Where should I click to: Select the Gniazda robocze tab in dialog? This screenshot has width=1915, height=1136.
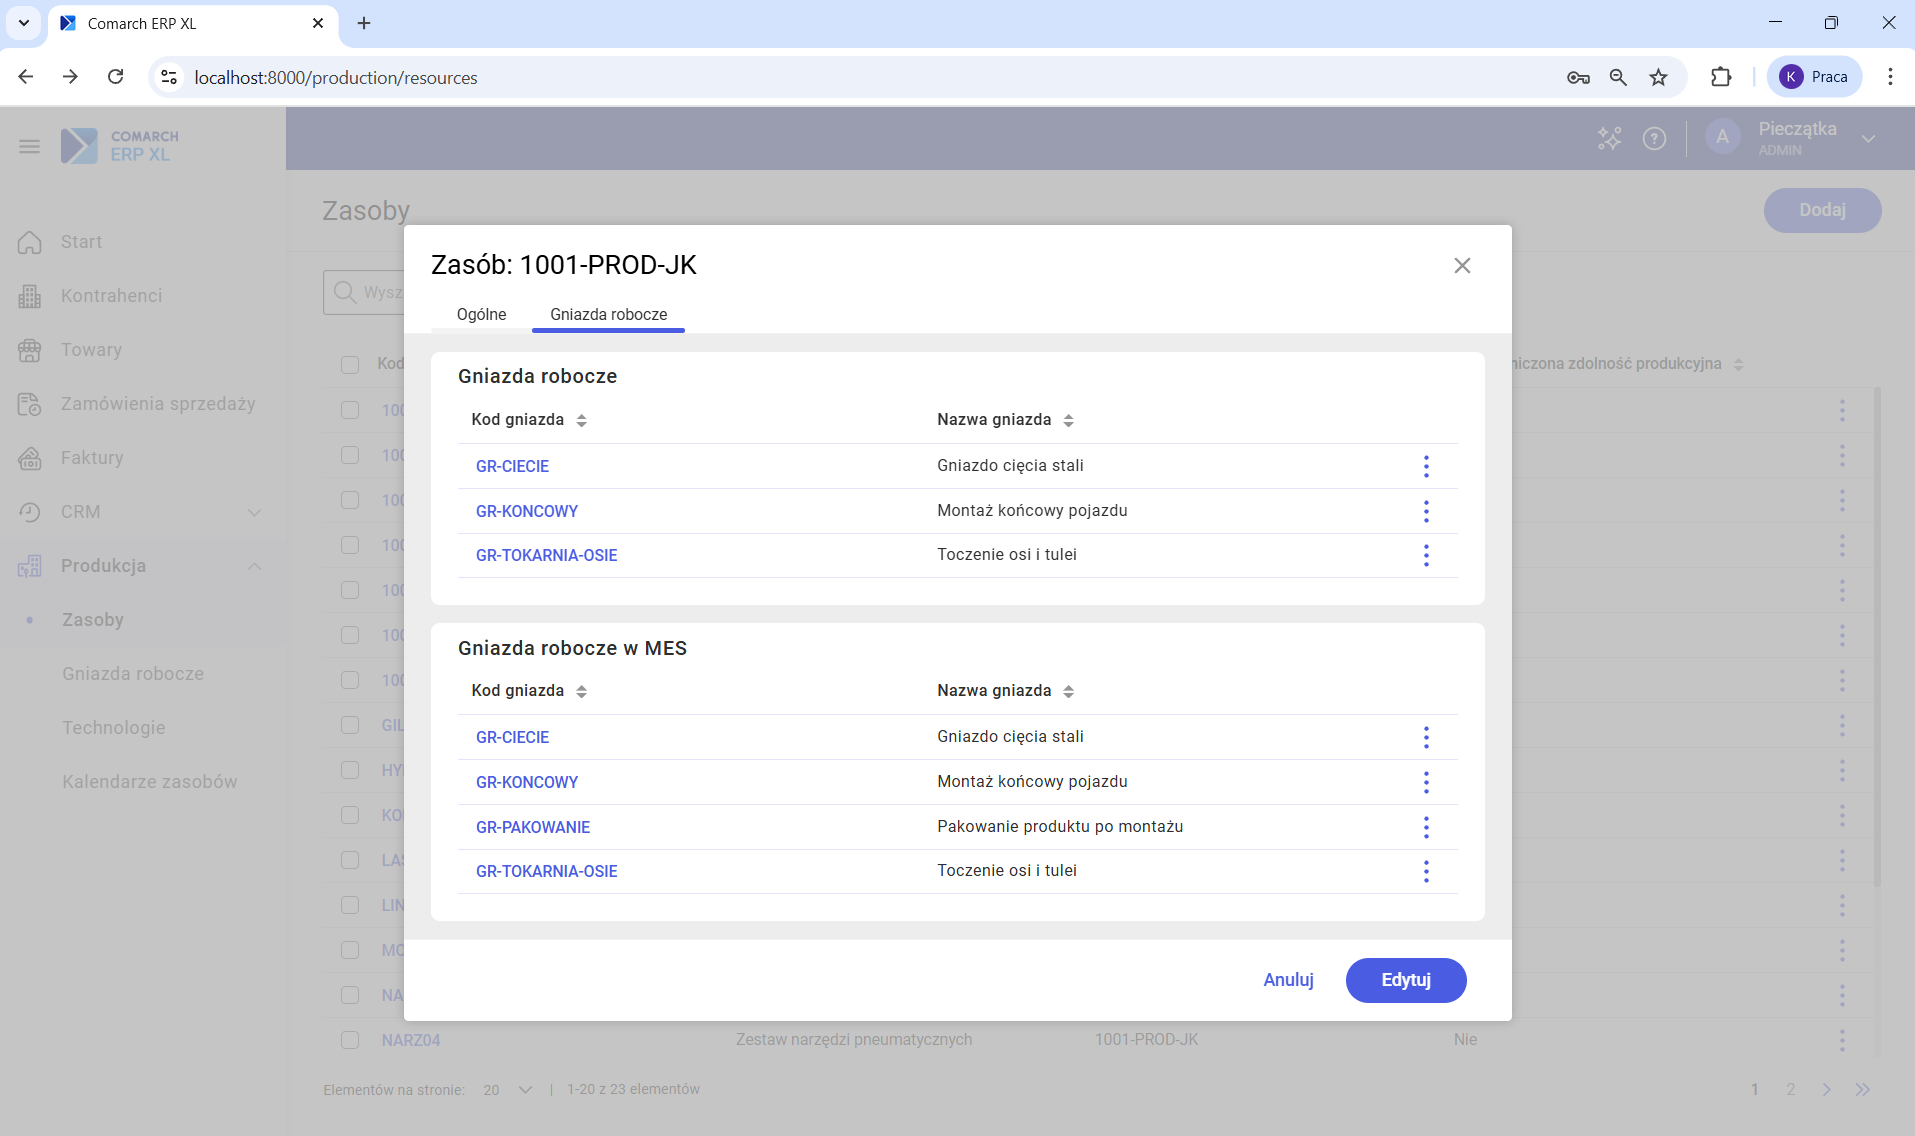point(608,314)
